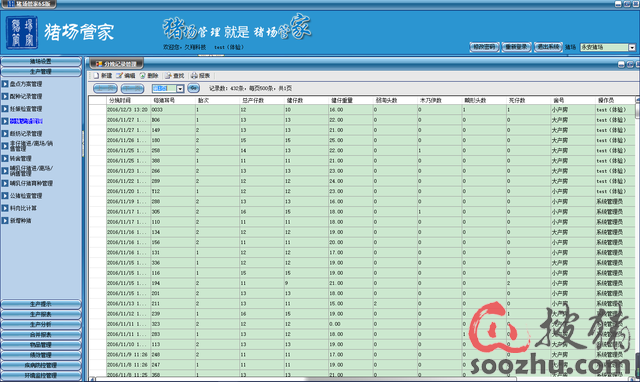The height and width of the screenshot is (382, 640).
Task: Click arrow icon beside 配种记录管理
Action: 5,96
